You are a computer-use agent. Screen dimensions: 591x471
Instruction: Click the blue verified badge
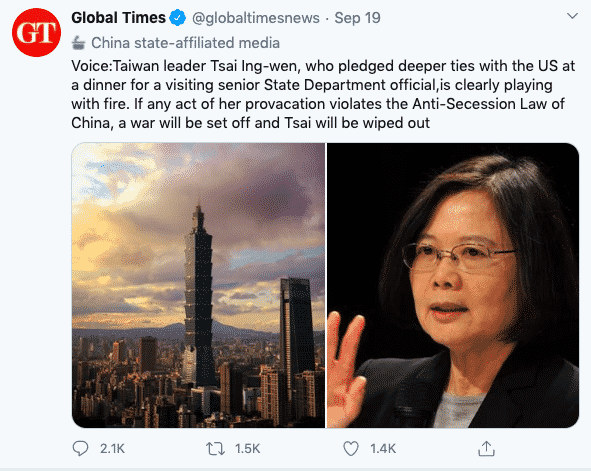[177, 18]
